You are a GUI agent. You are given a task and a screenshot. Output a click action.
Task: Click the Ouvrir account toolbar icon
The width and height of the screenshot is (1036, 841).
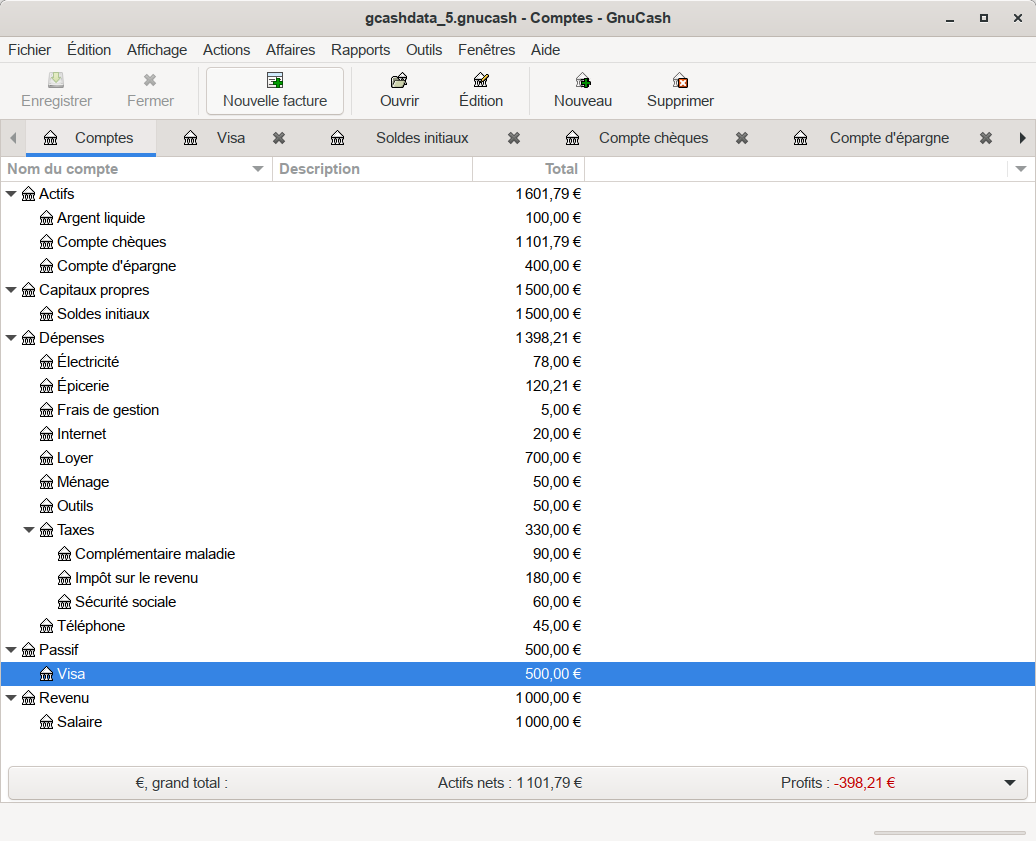399,81
